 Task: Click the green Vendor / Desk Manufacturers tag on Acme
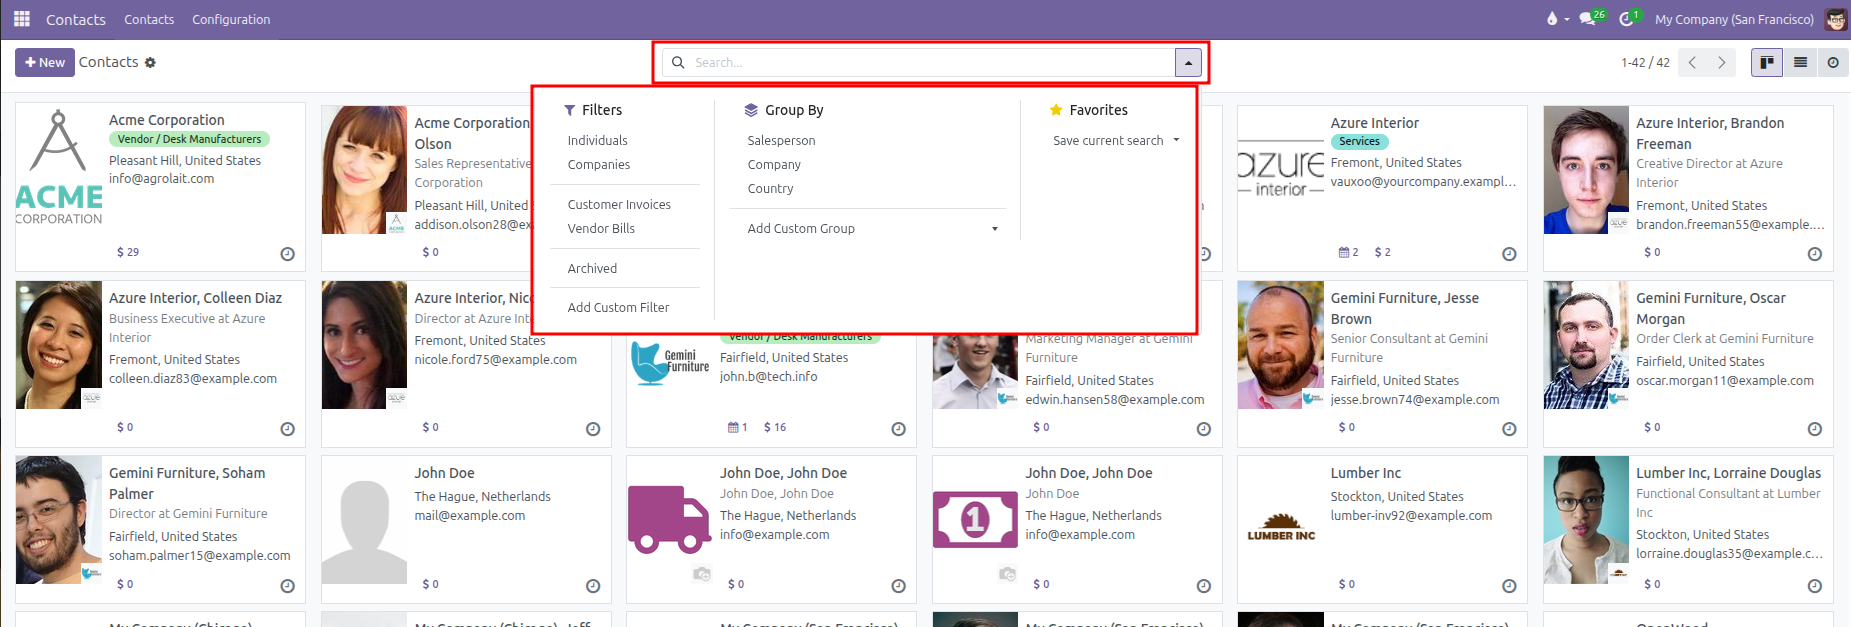tap(189, 139)
